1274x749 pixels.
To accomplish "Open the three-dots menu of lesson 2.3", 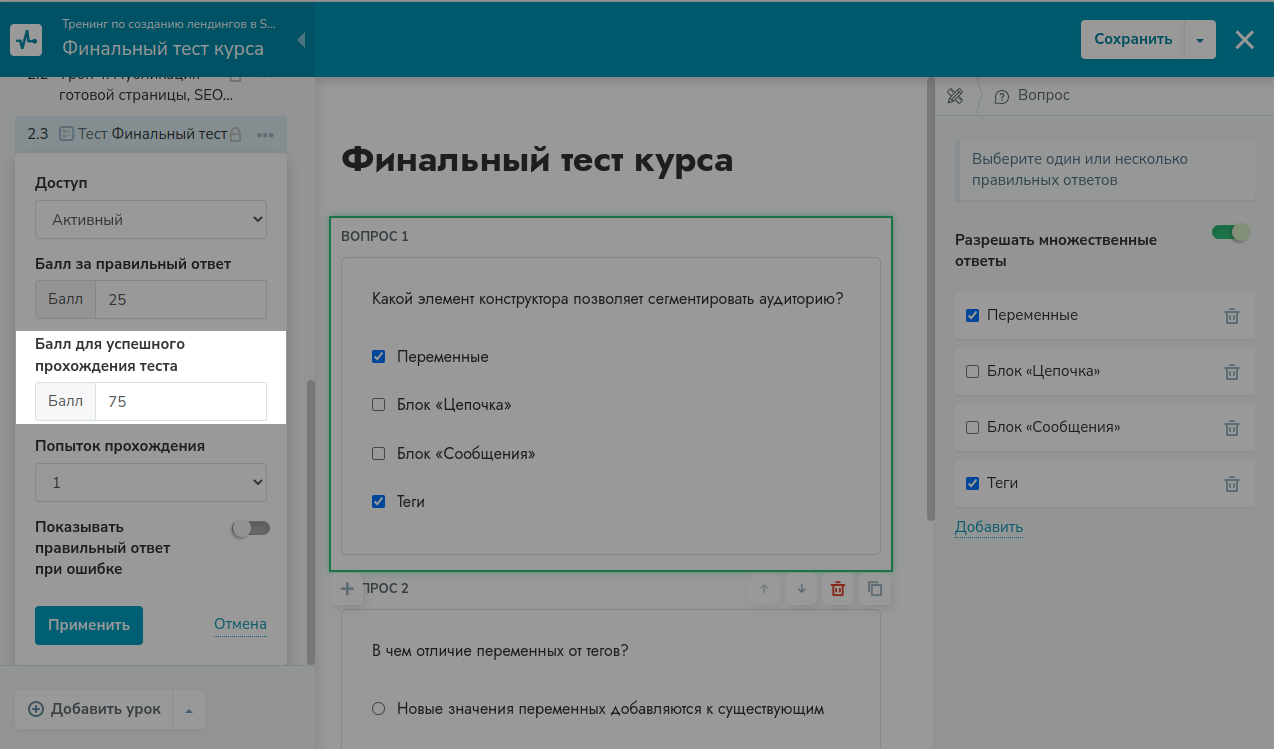I will [265, 134].
